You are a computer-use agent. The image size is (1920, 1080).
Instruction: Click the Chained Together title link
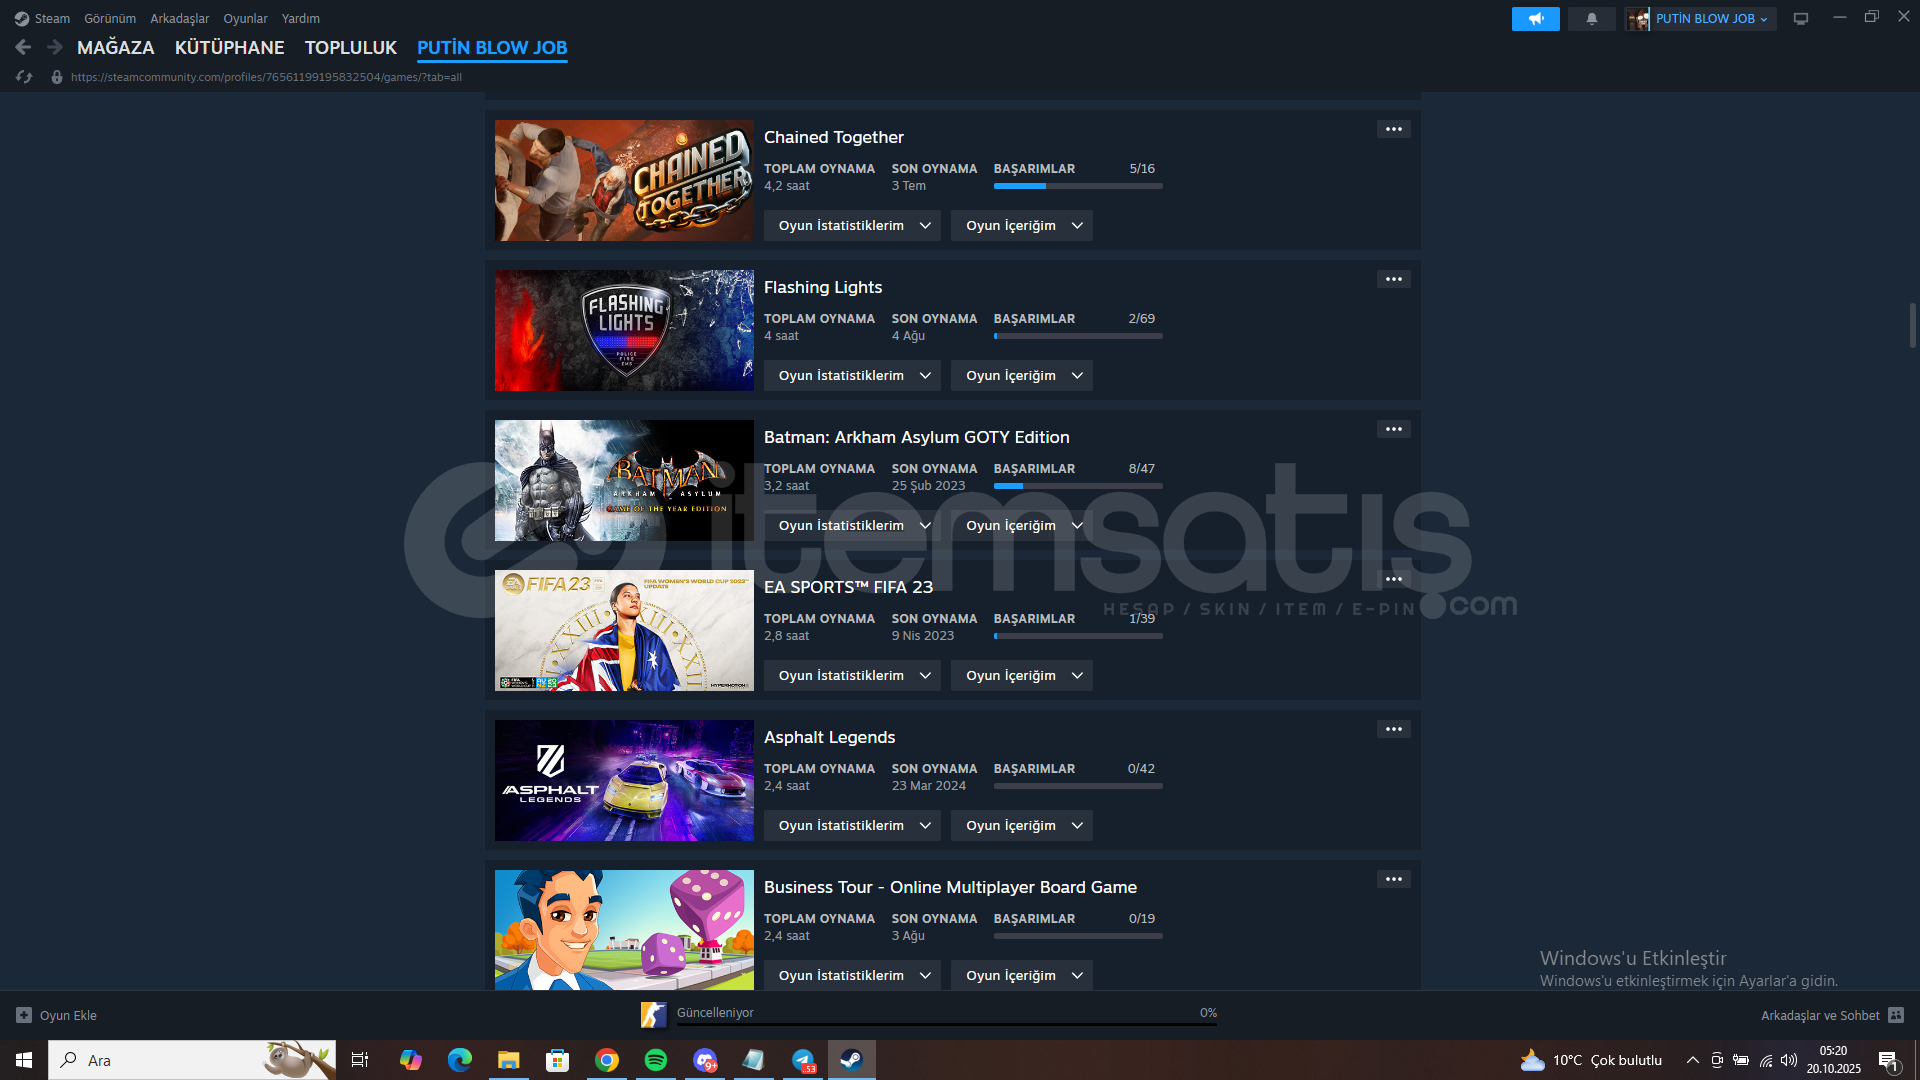[x=833, y=137]
